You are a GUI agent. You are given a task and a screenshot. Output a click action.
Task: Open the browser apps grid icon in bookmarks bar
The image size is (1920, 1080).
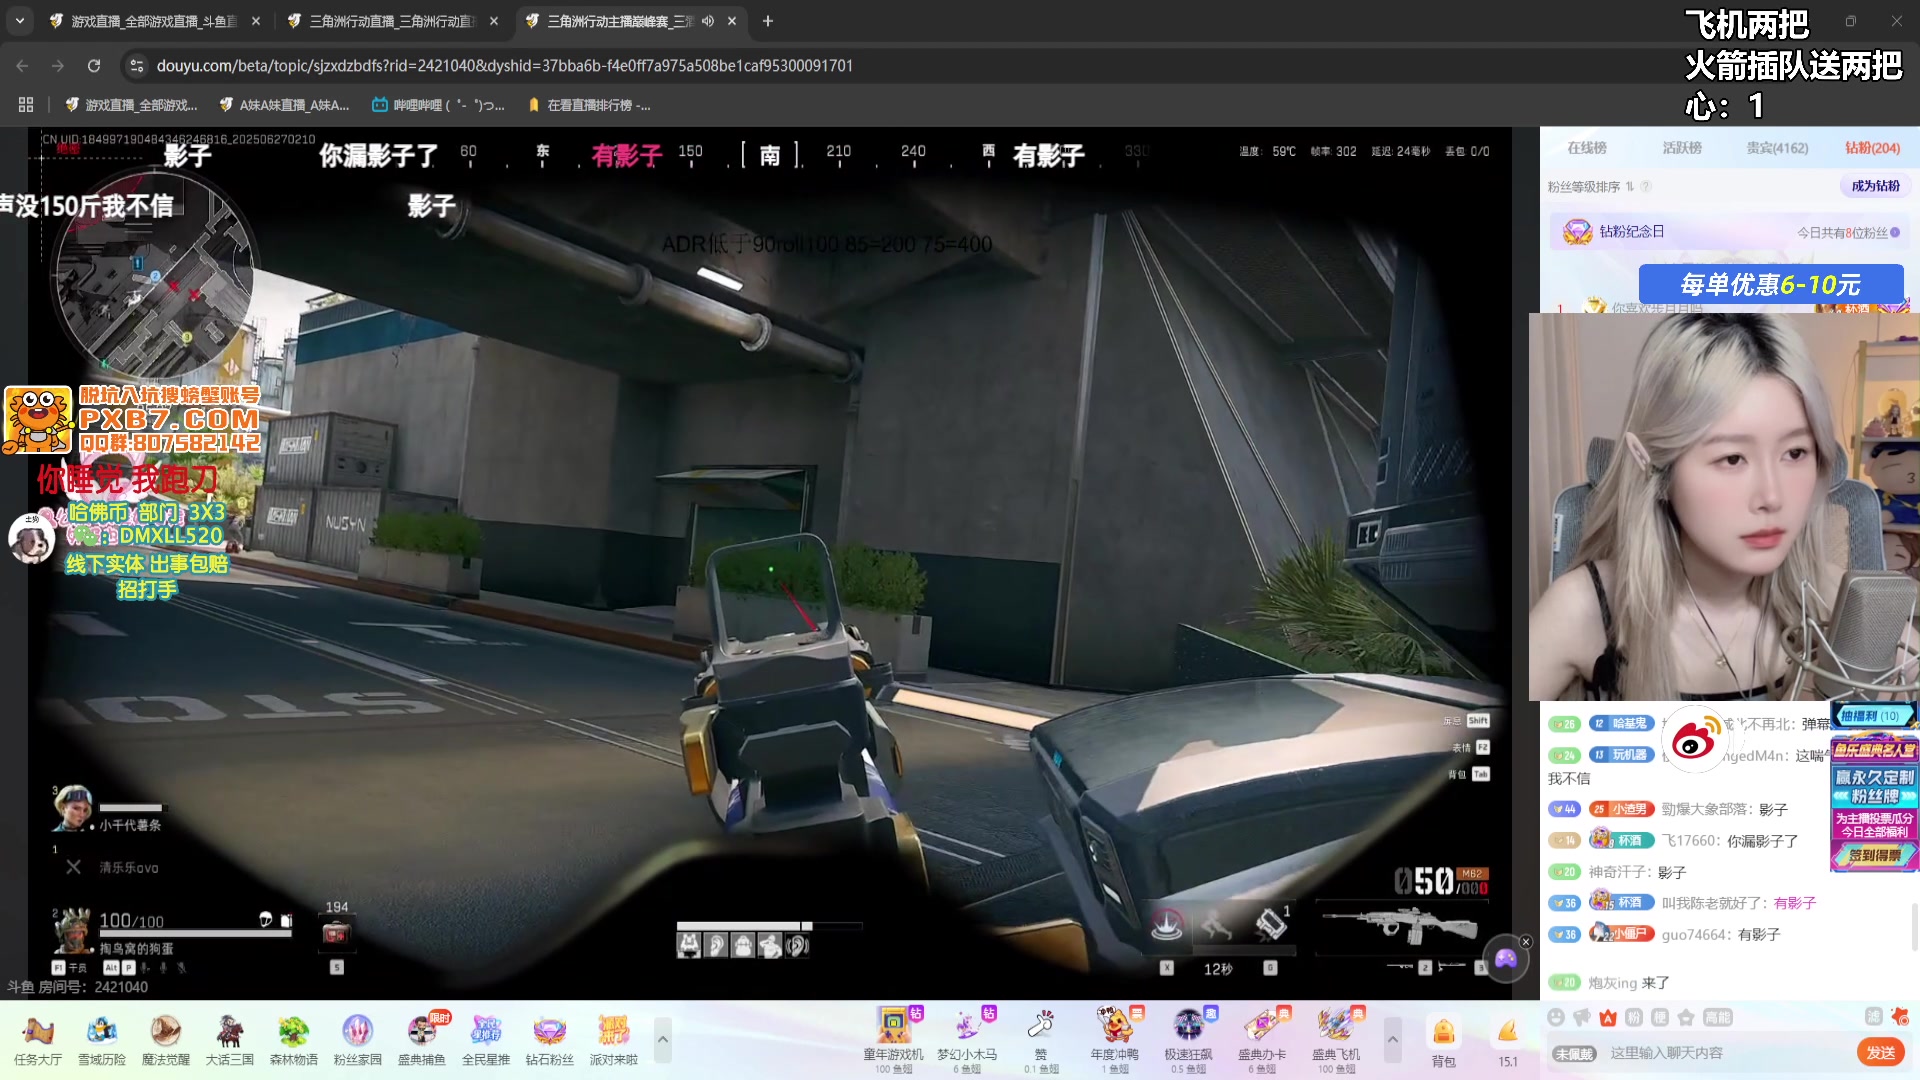(x=26, y=105)
